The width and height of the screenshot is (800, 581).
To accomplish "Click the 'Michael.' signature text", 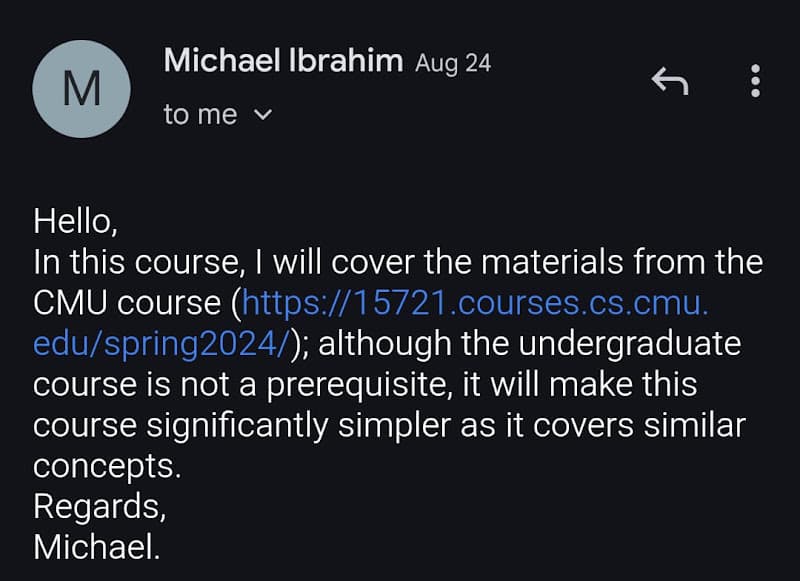I will click(x=97, y=547).
